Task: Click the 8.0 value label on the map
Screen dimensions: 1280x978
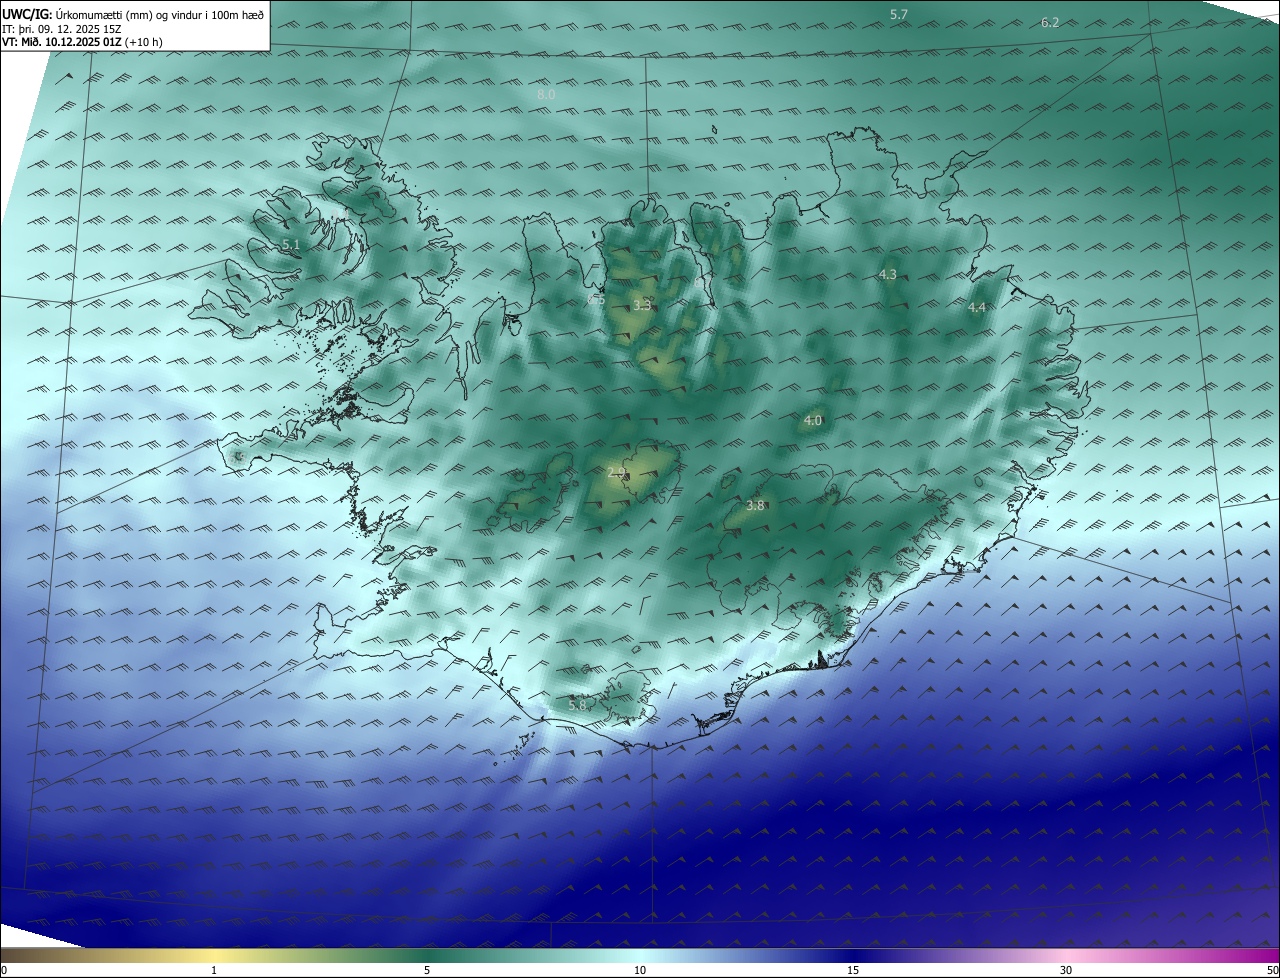Action: coord(546,94)
